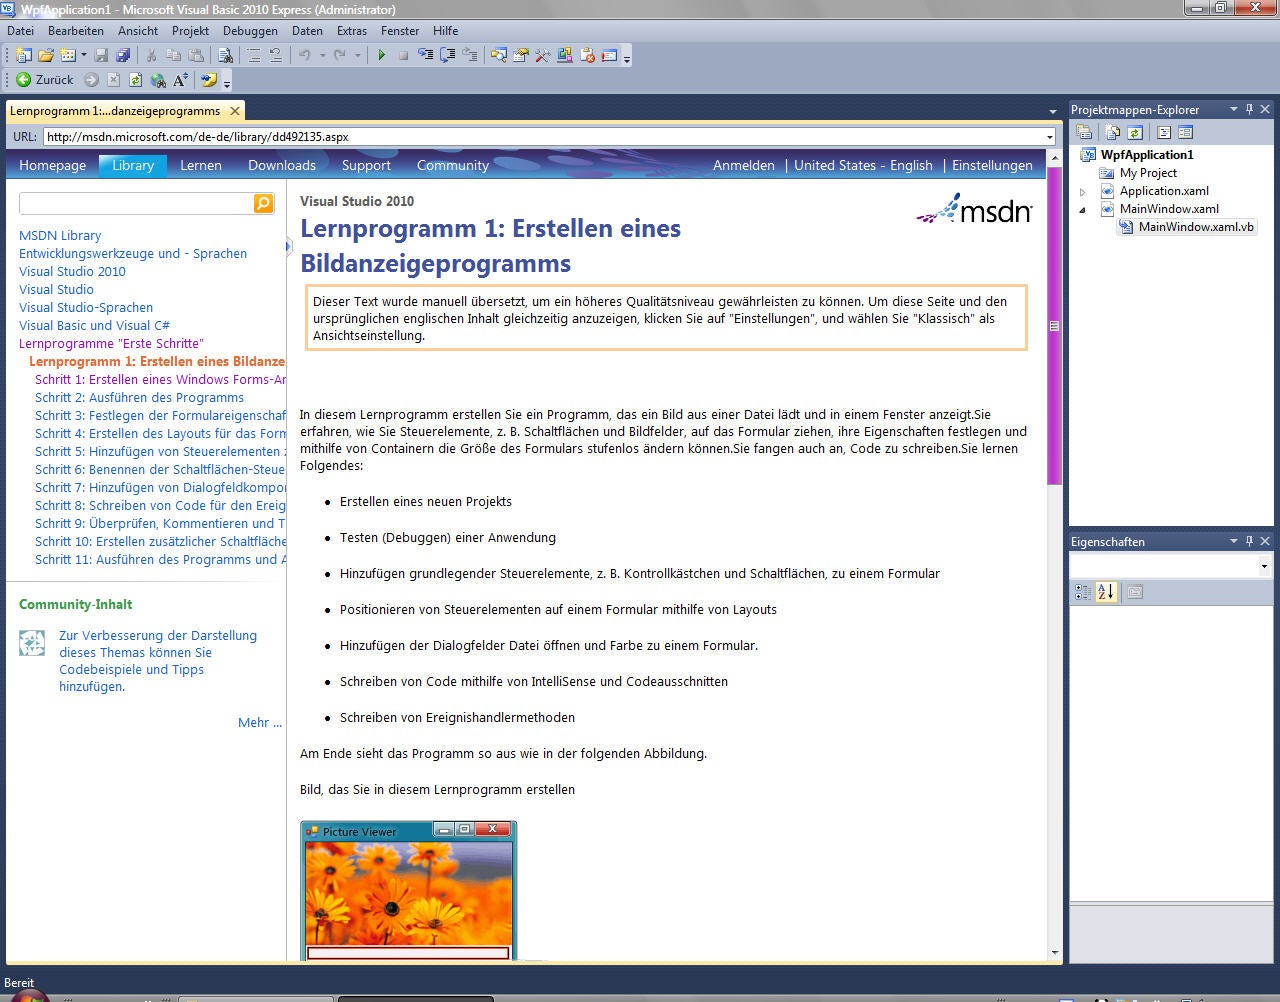Click the green Zurück back arrow

point(23,80)
